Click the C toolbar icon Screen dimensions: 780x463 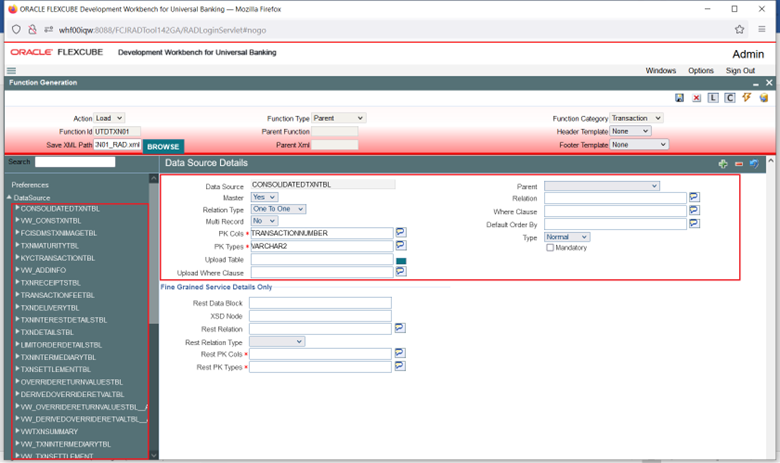click(730, 98)
